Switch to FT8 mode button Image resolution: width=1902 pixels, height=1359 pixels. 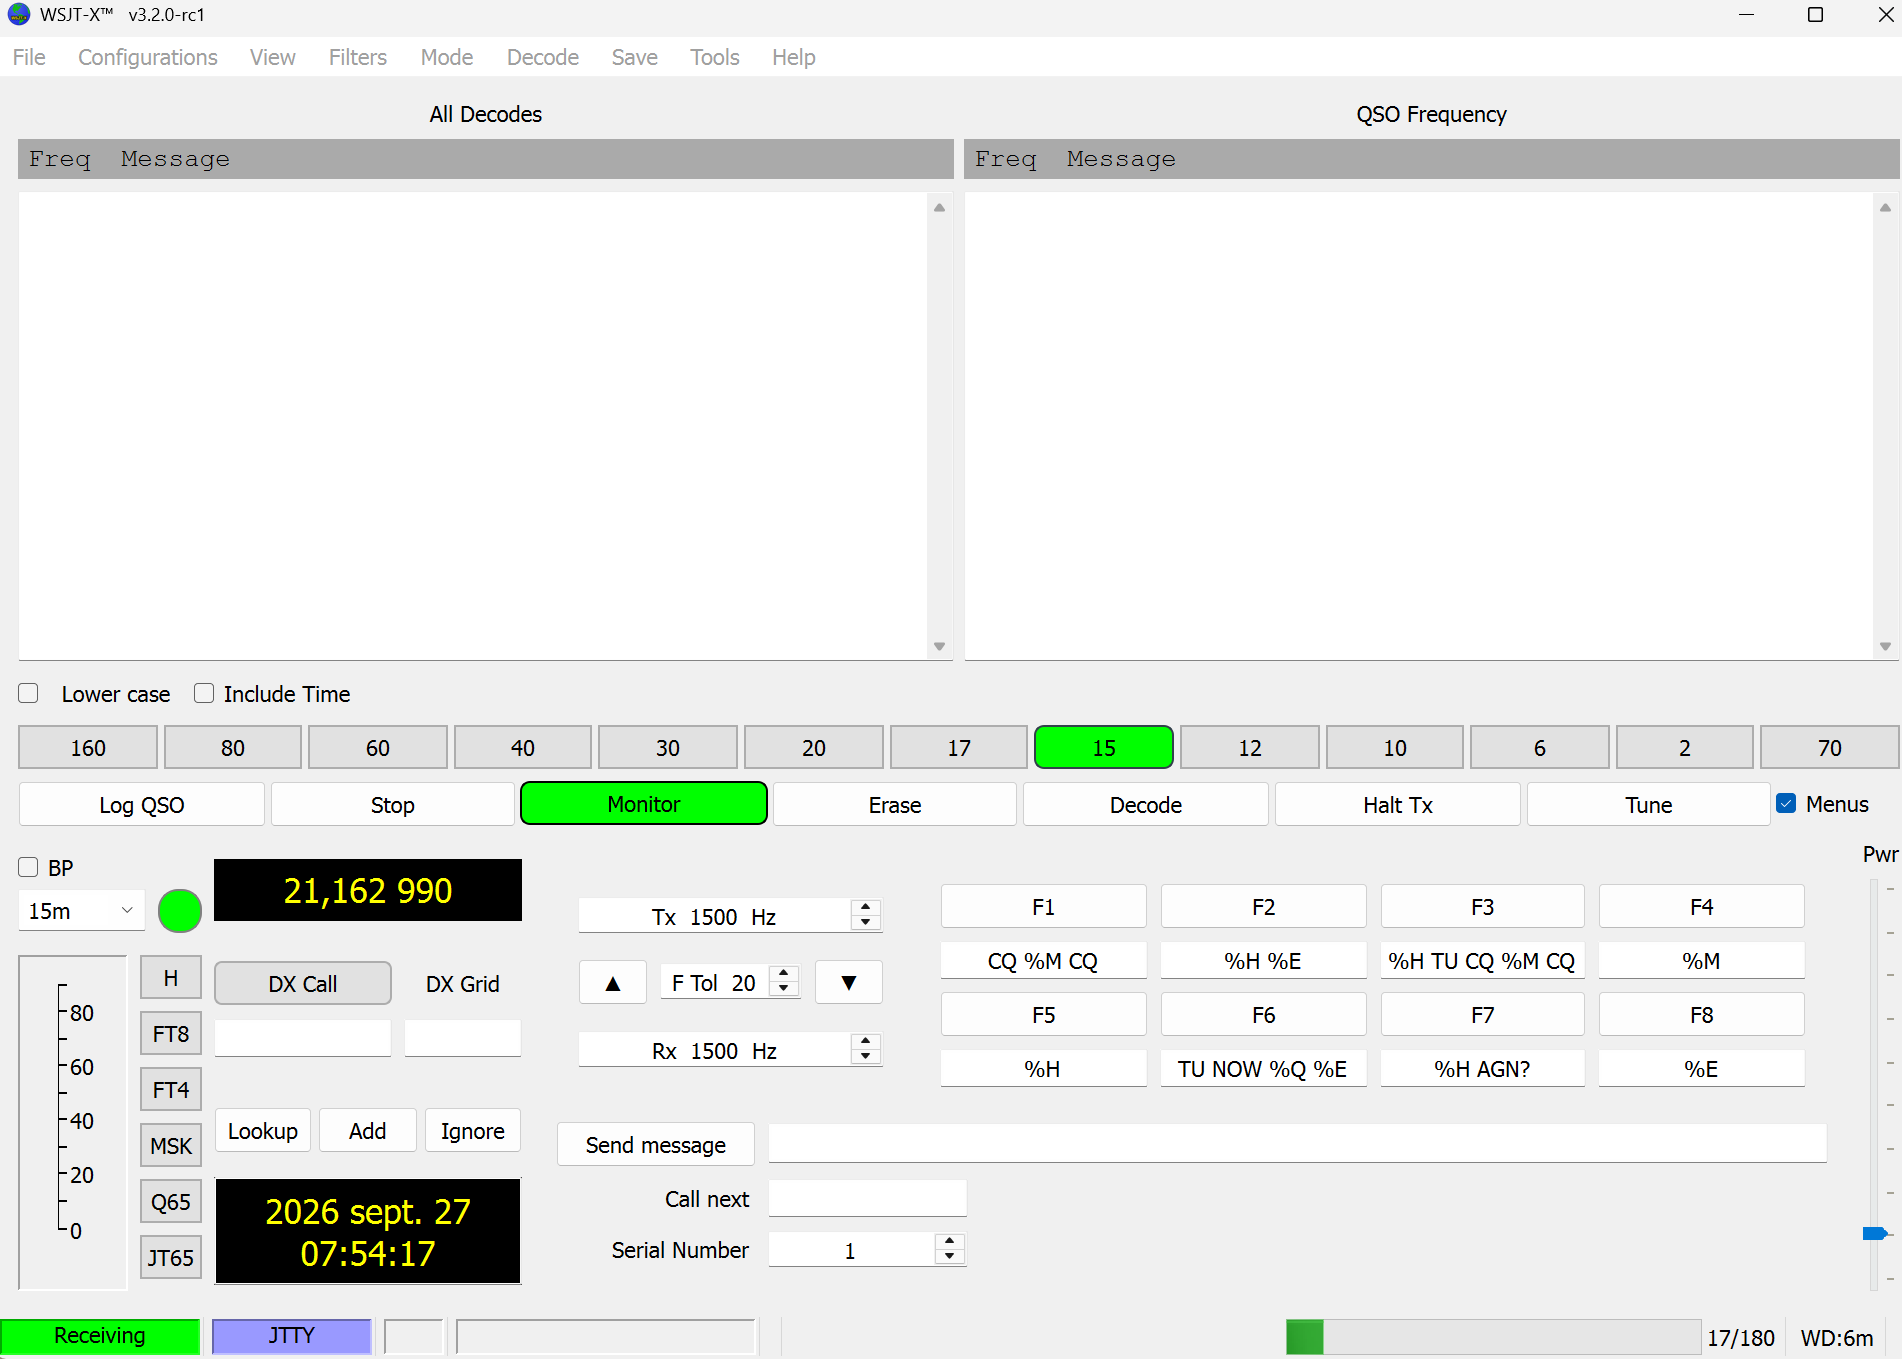[x=171, y=1034]
